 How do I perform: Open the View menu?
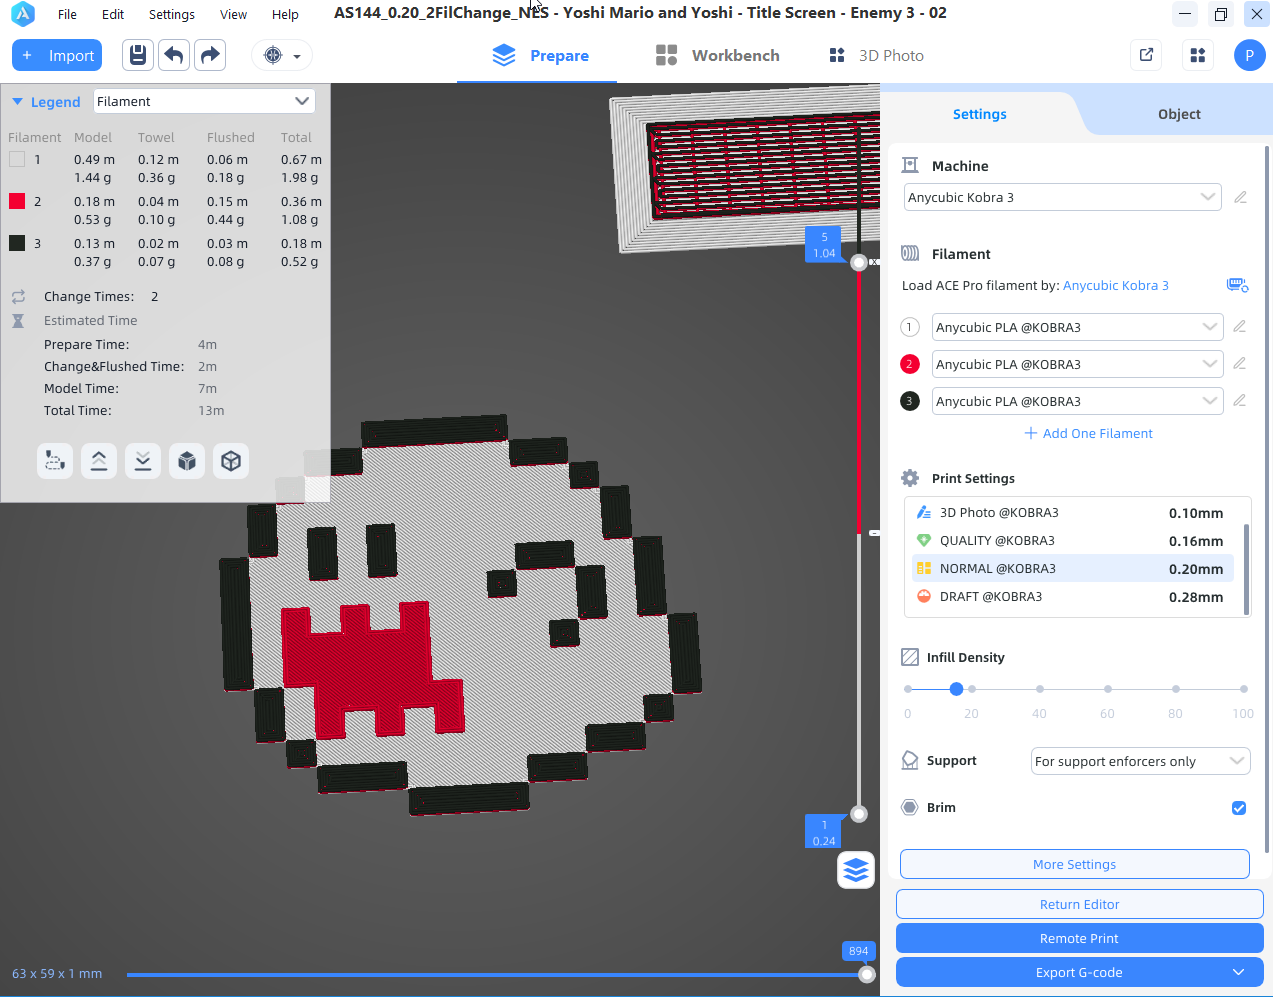click(233, 14)
